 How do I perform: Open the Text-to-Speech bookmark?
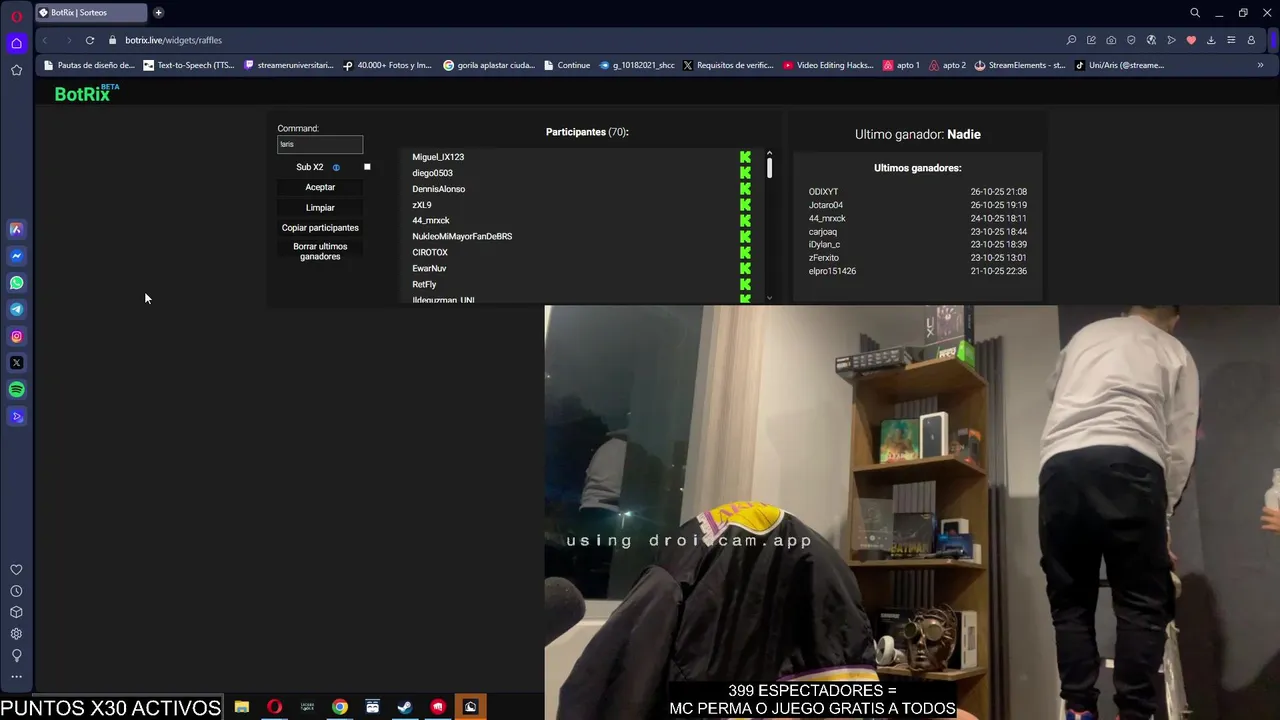(189, 65)
